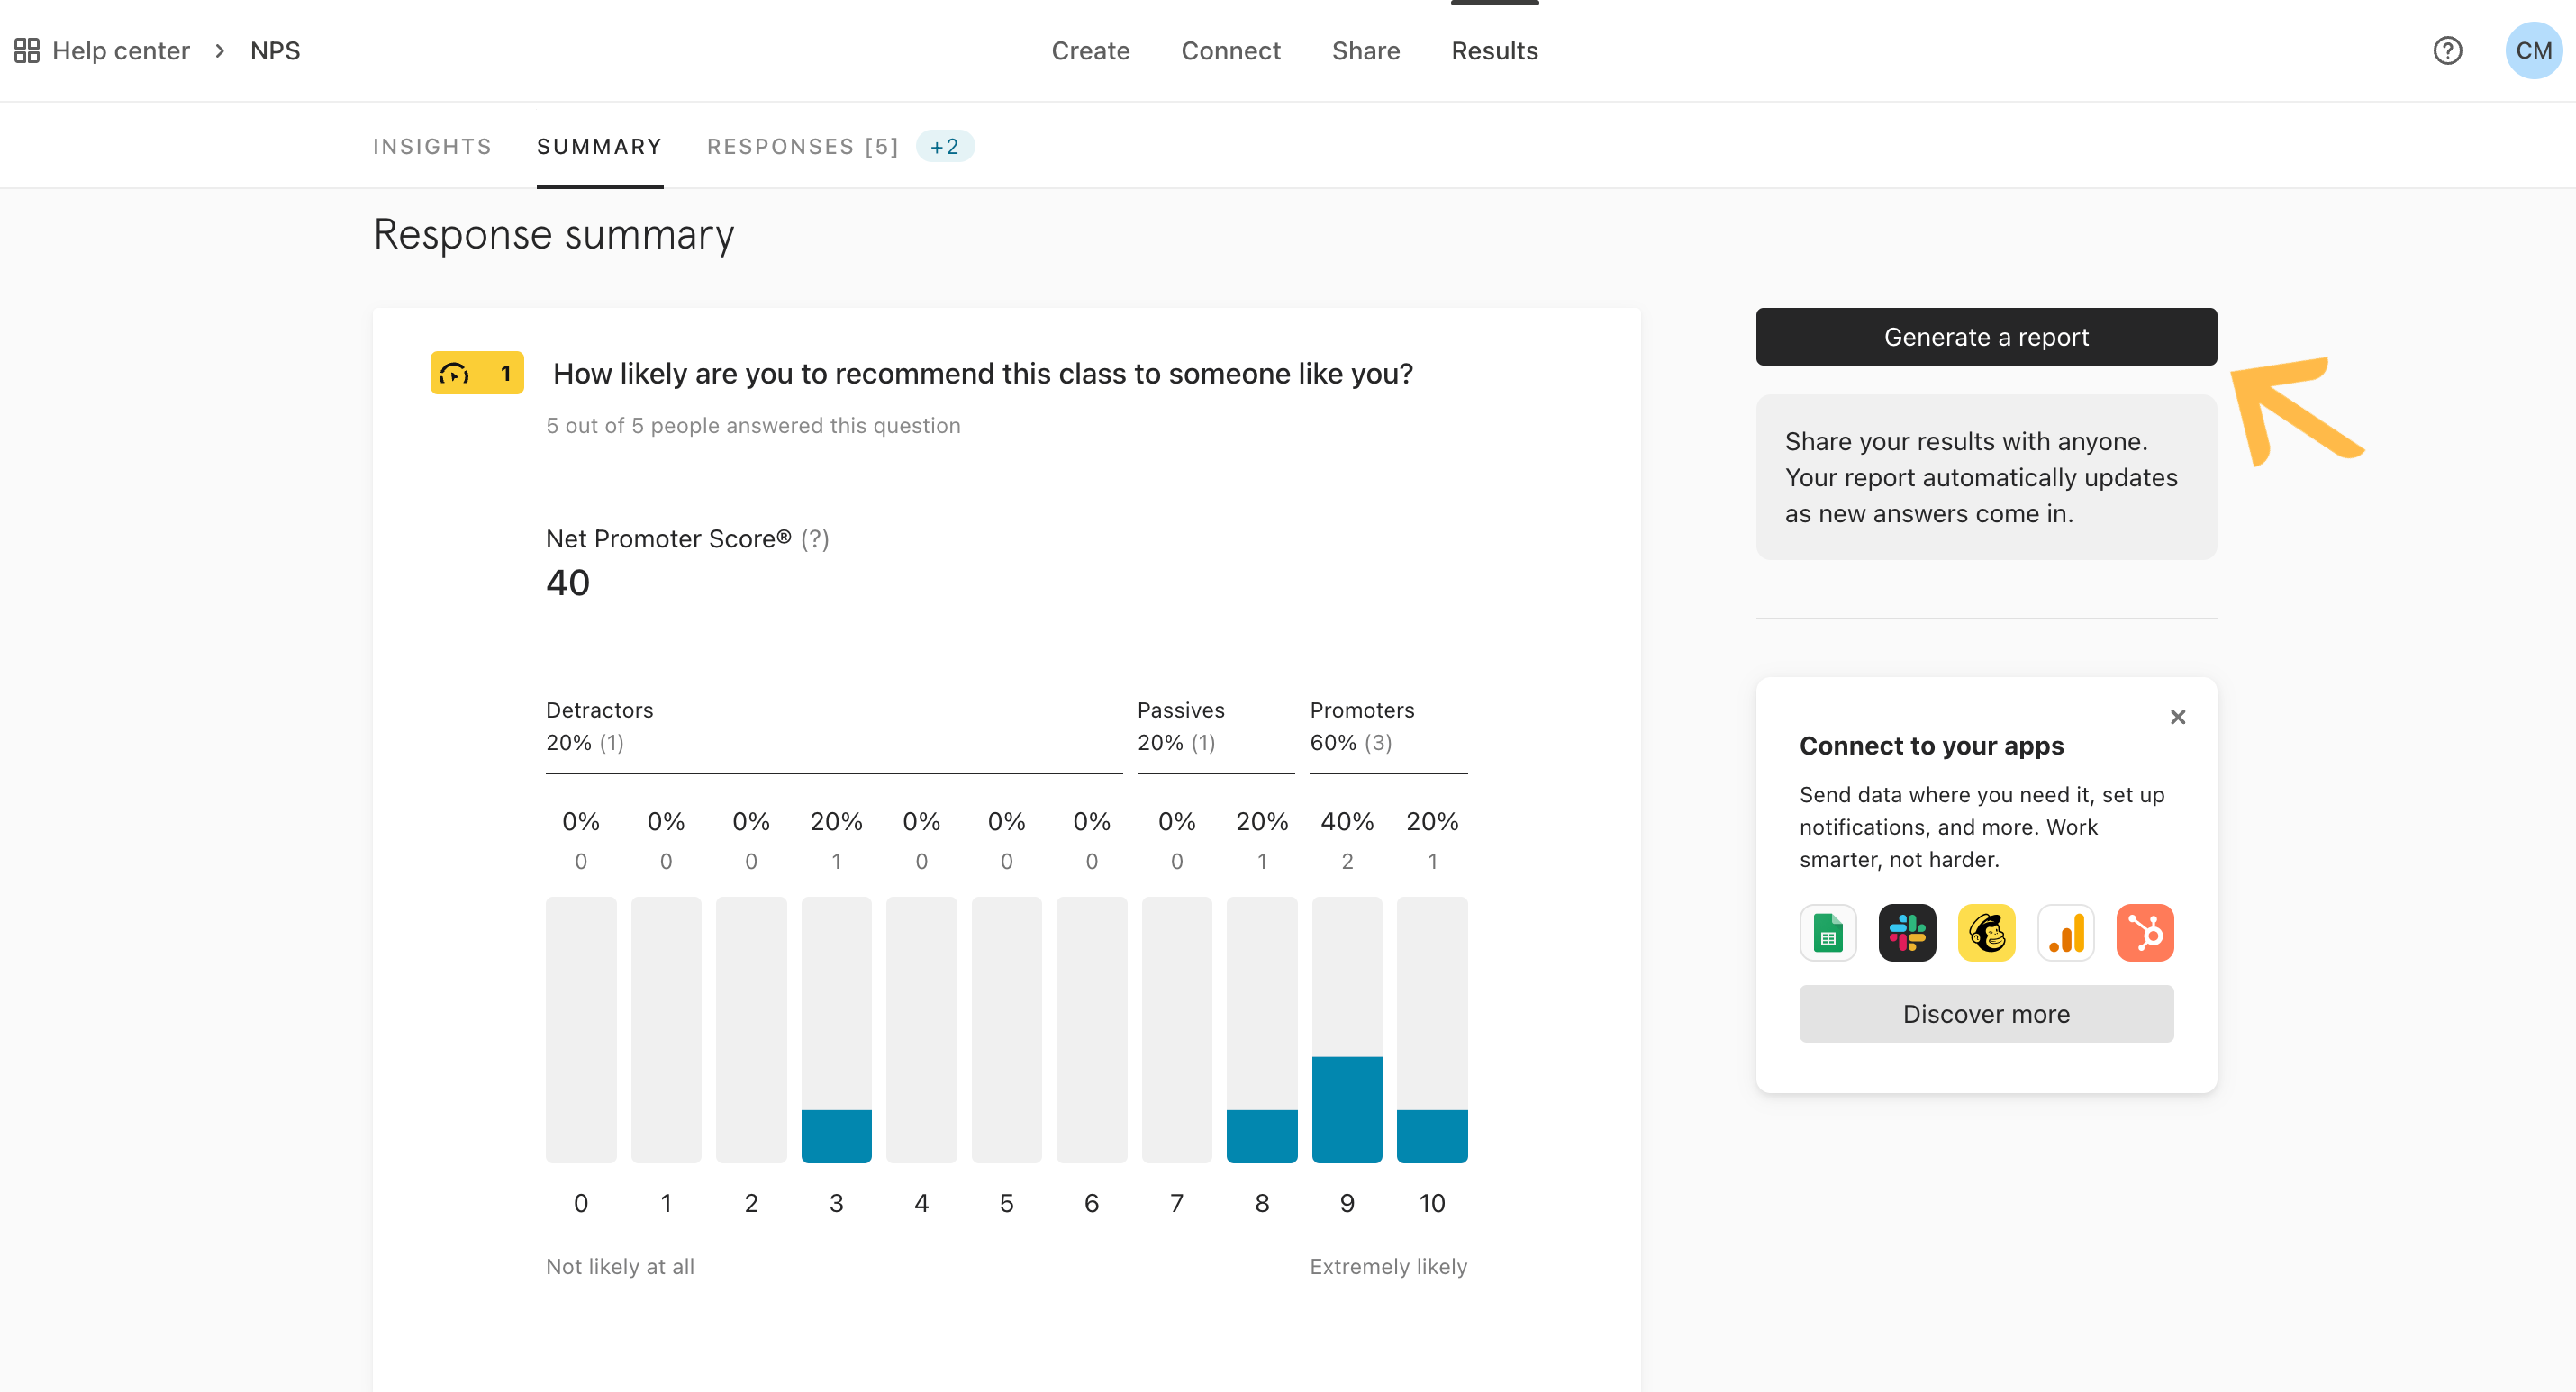Click the empty score 5 bar
Image resolution: width=2576 pixels, height=1392 pixels.
tap(1006, 1030)
